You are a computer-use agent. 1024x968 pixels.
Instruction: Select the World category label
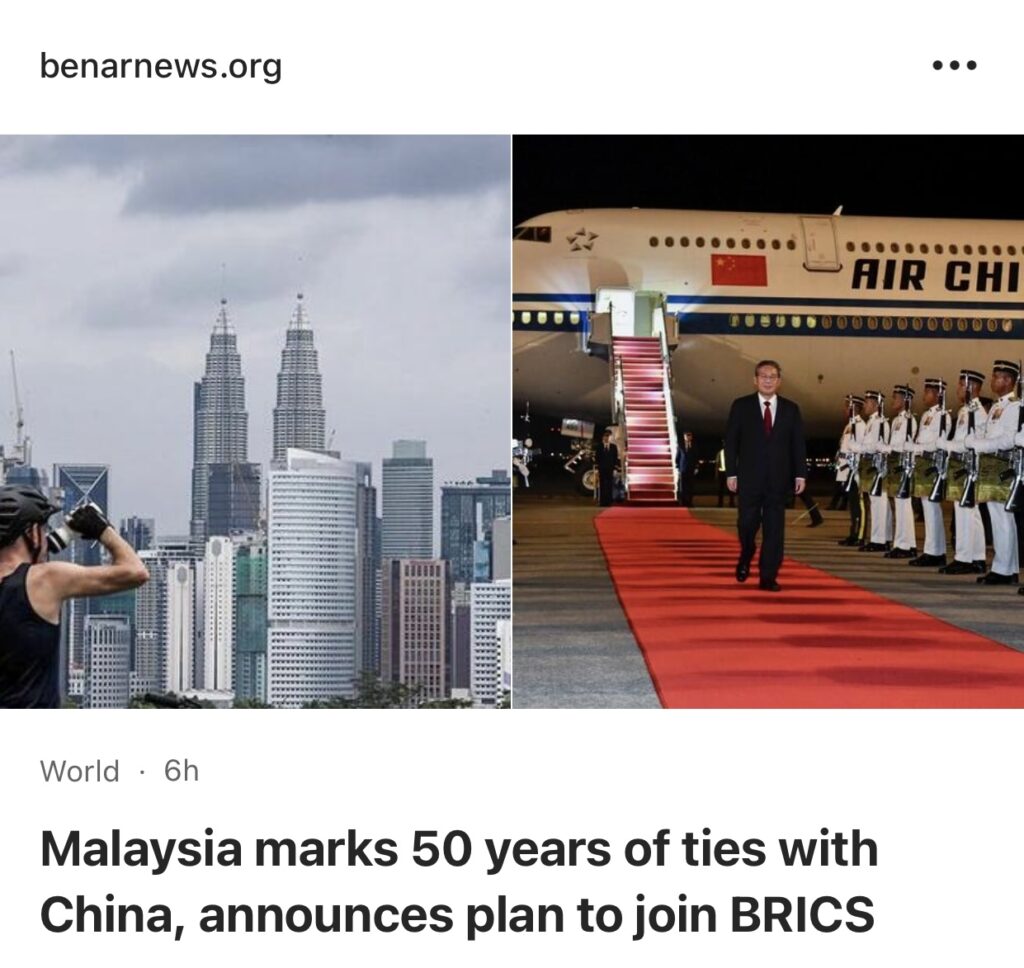tap(80, 771)
